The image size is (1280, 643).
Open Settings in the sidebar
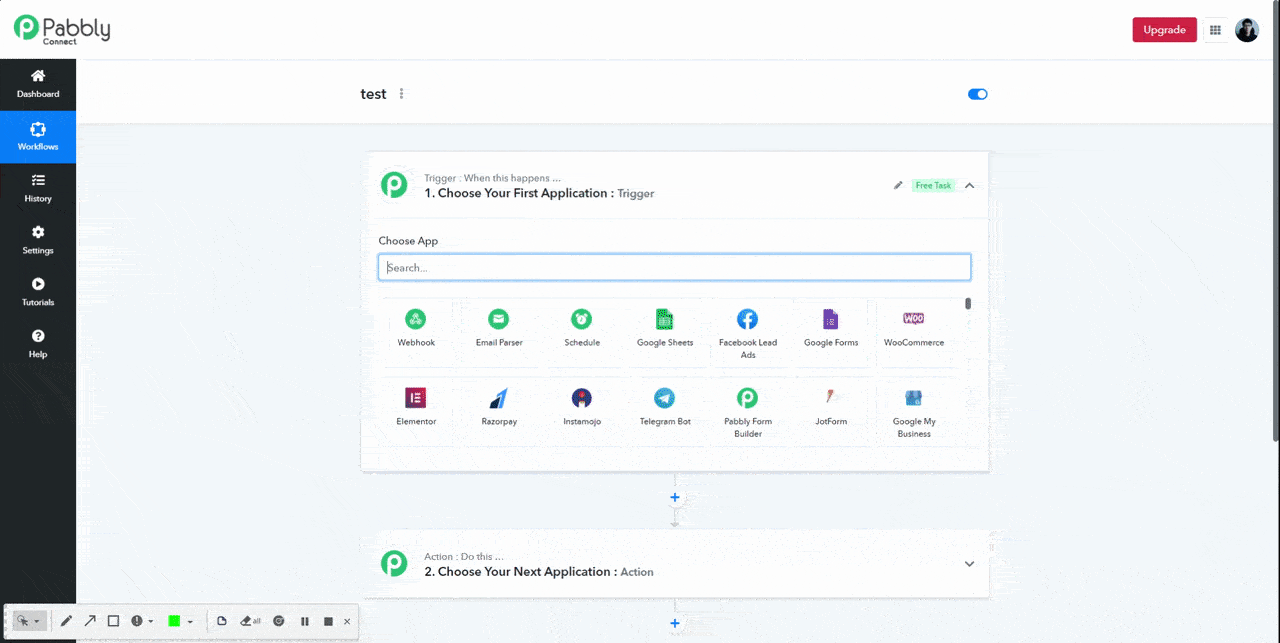[38, 240]
